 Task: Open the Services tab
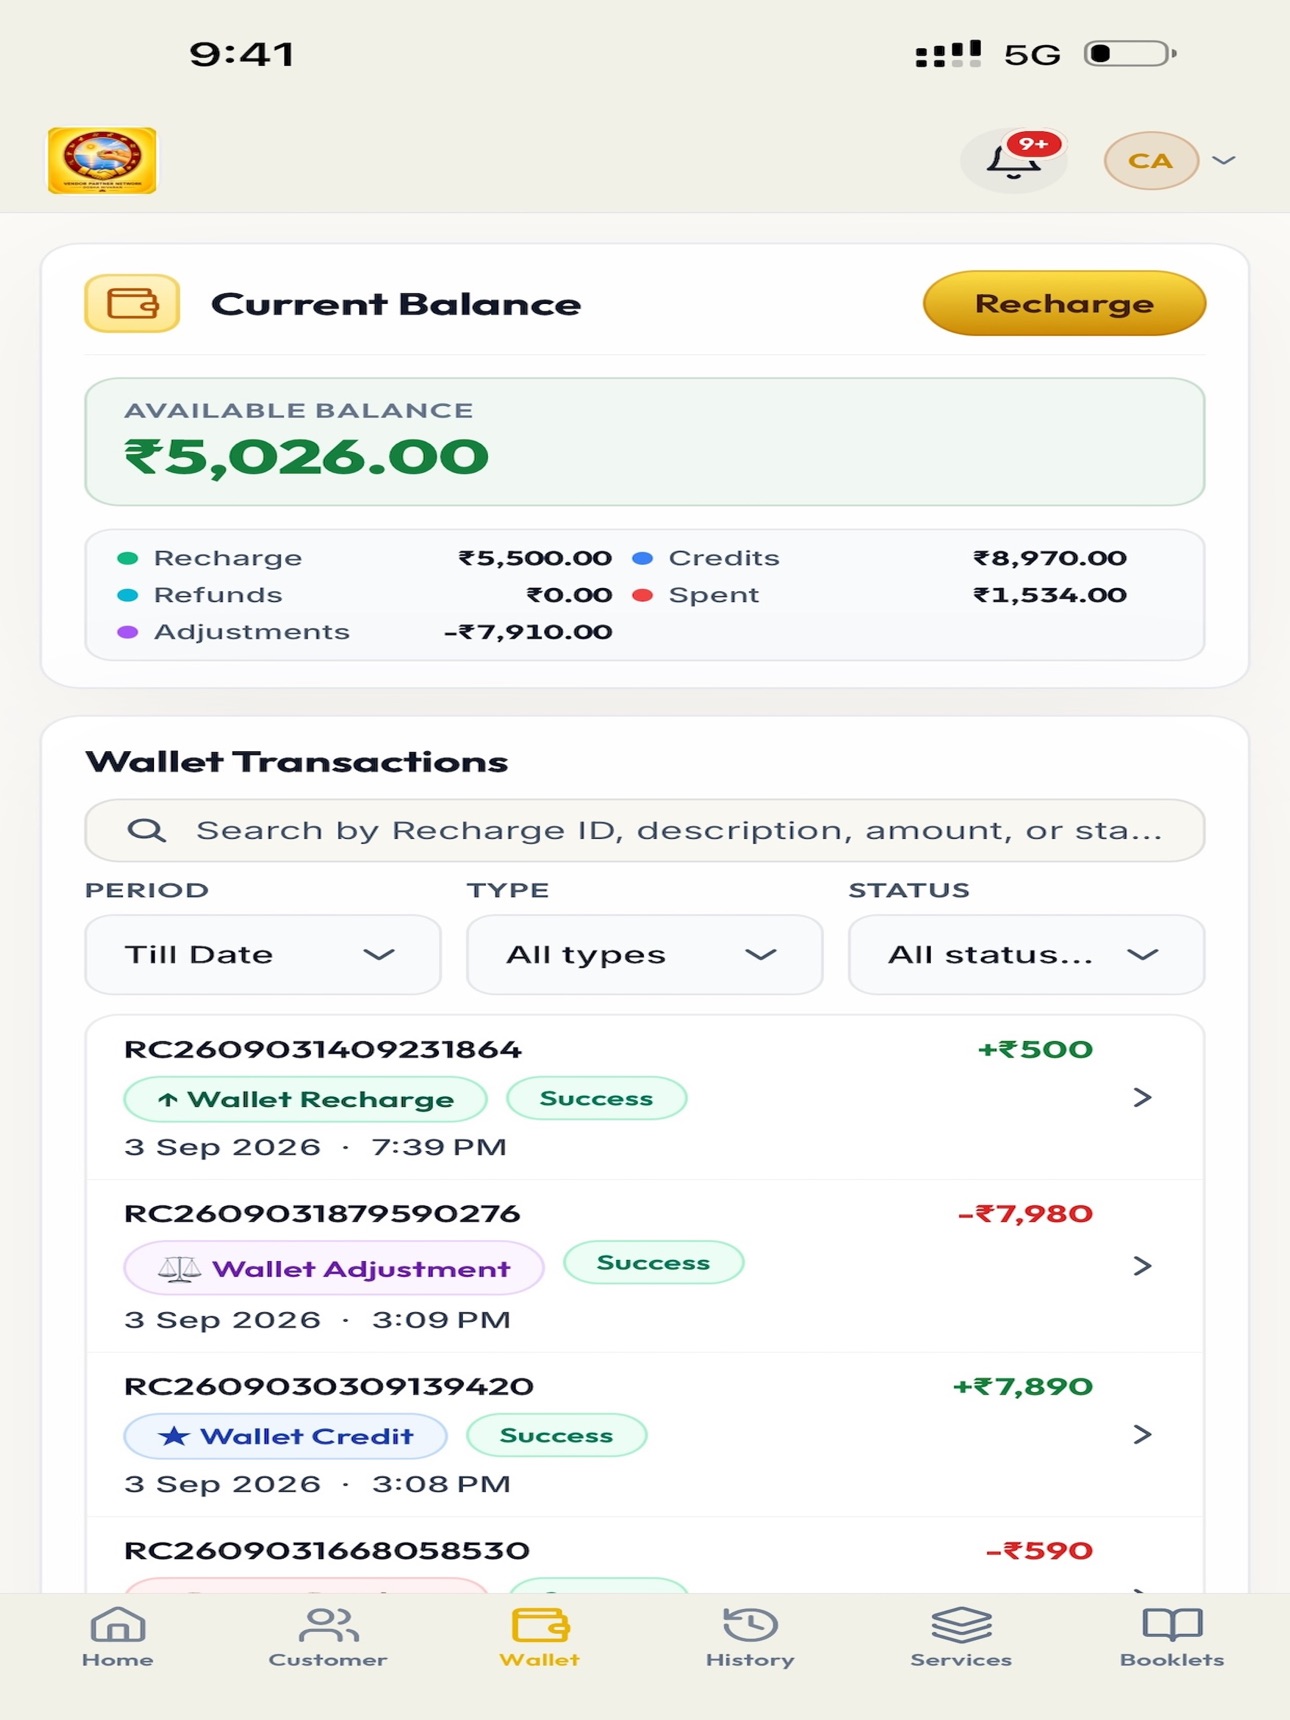click(x=961, y=1638)
